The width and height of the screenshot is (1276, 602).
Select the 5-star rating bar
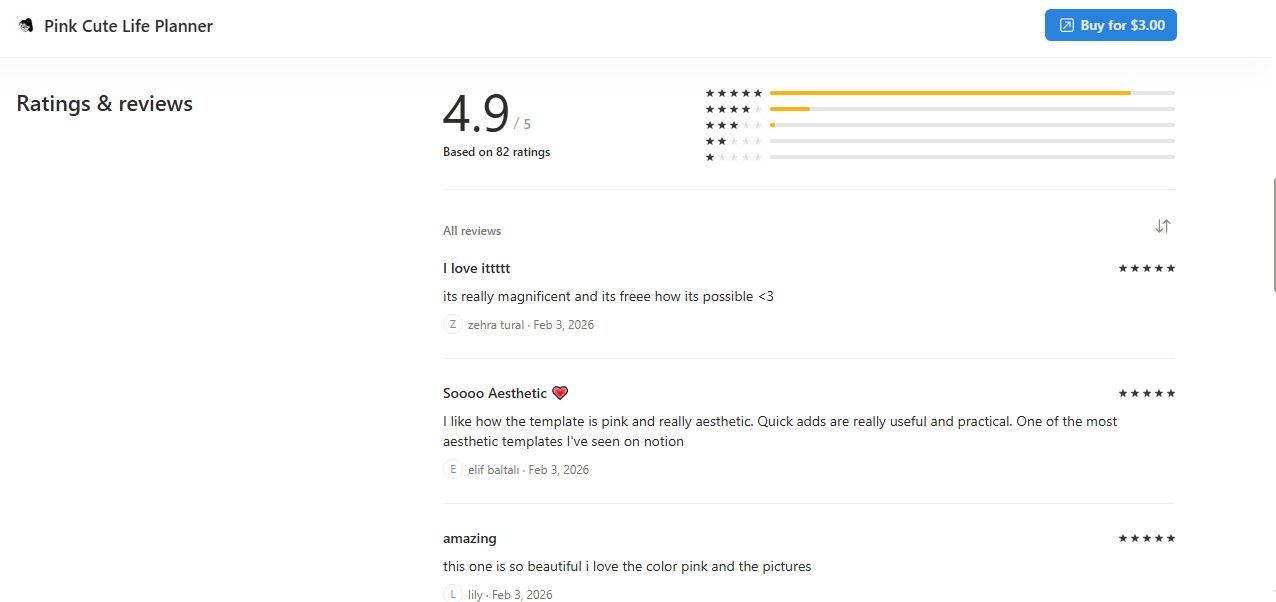[x=971, y=93]
